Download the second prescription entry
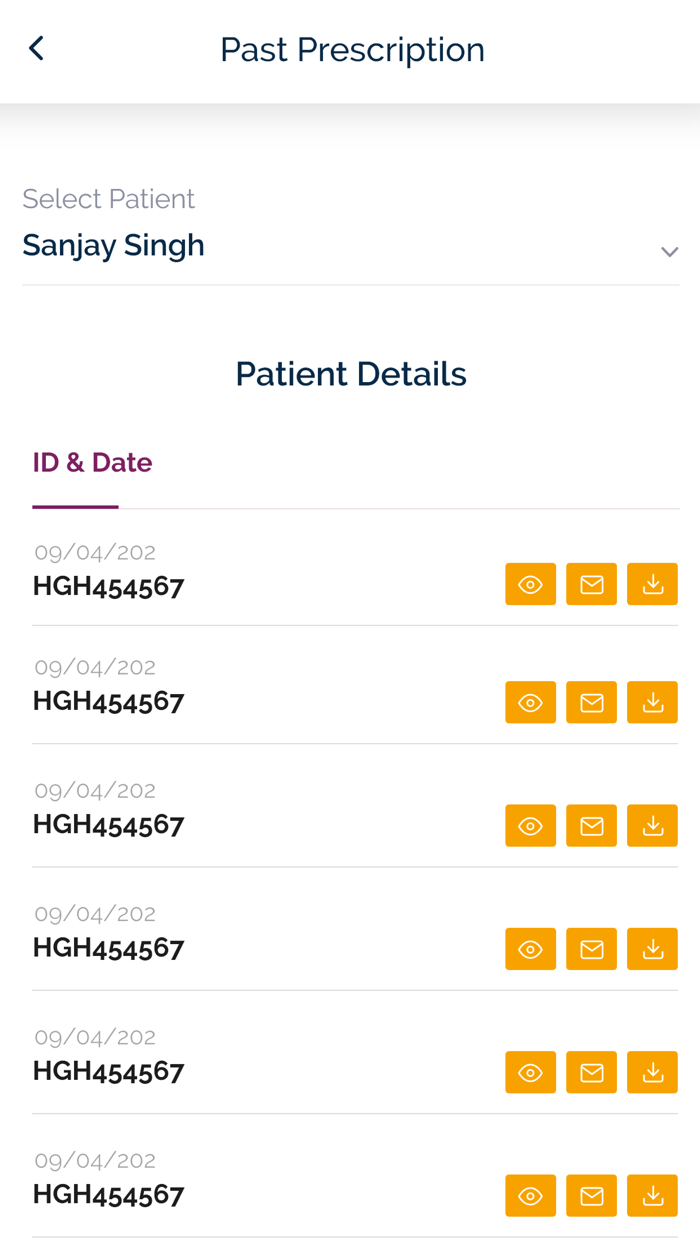Viewport: 700px width, 1244px height. [x=652, y=703]
